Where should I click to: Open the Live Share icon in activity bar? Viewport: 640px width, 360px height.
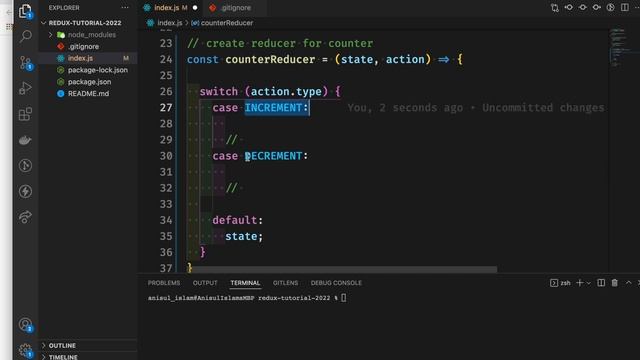click(25, 217)
